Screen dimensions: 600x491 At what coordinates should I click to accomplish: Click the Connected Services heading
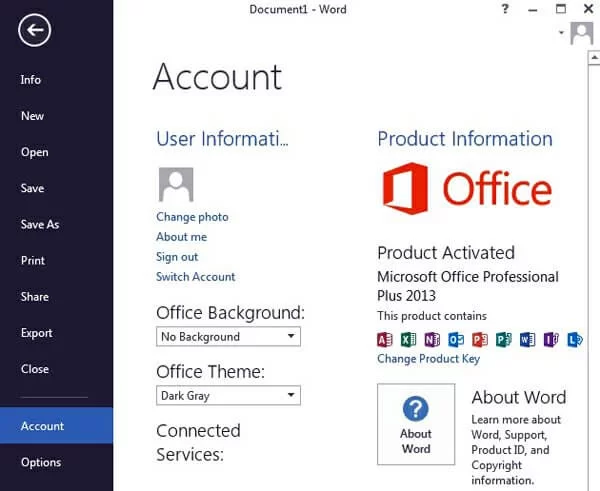[198, 443]
